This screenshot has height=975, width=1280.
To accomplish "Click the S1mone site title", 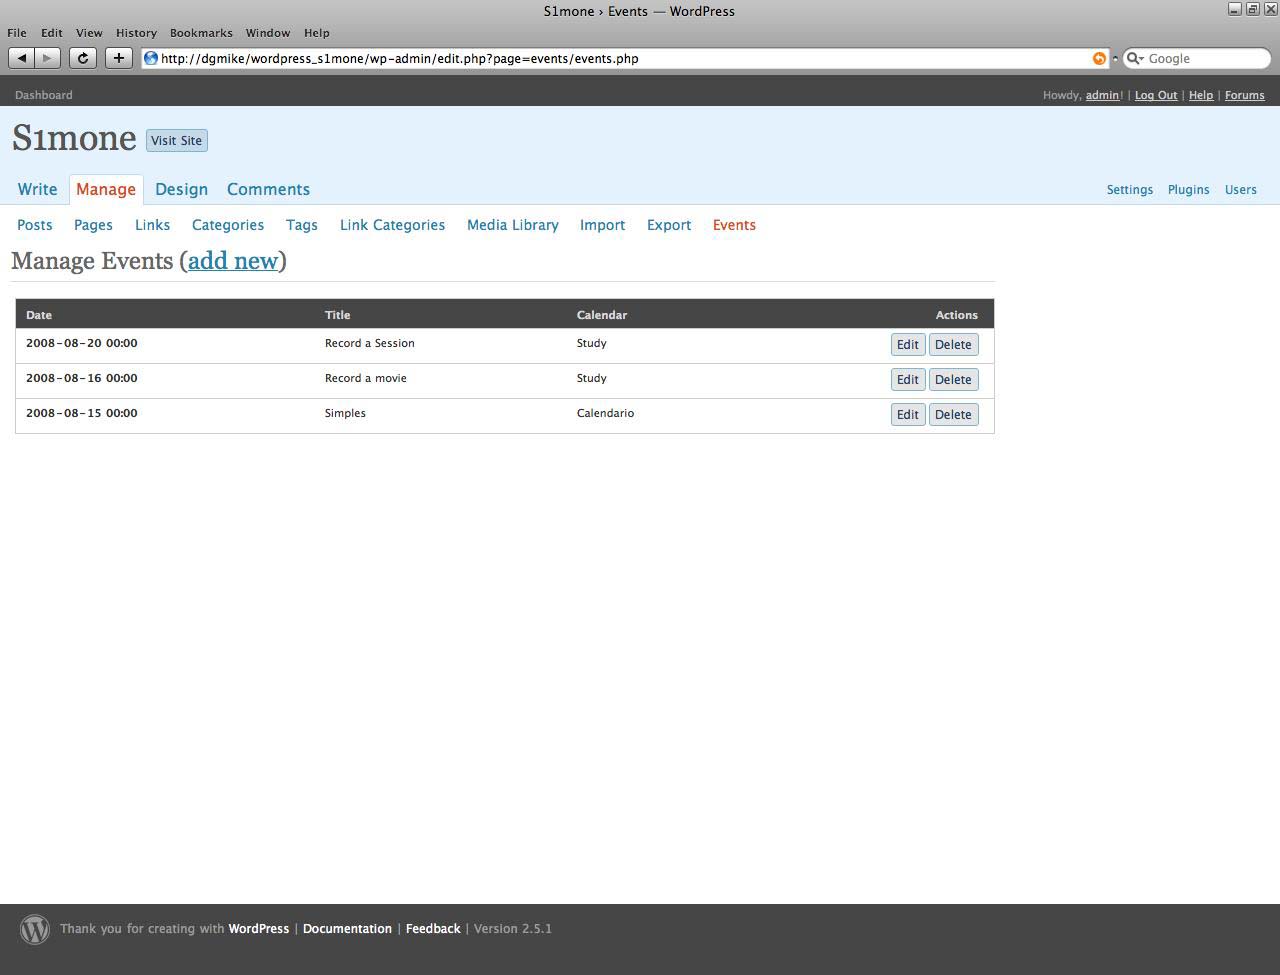I will pyautogui.click(x=74, y=138).
